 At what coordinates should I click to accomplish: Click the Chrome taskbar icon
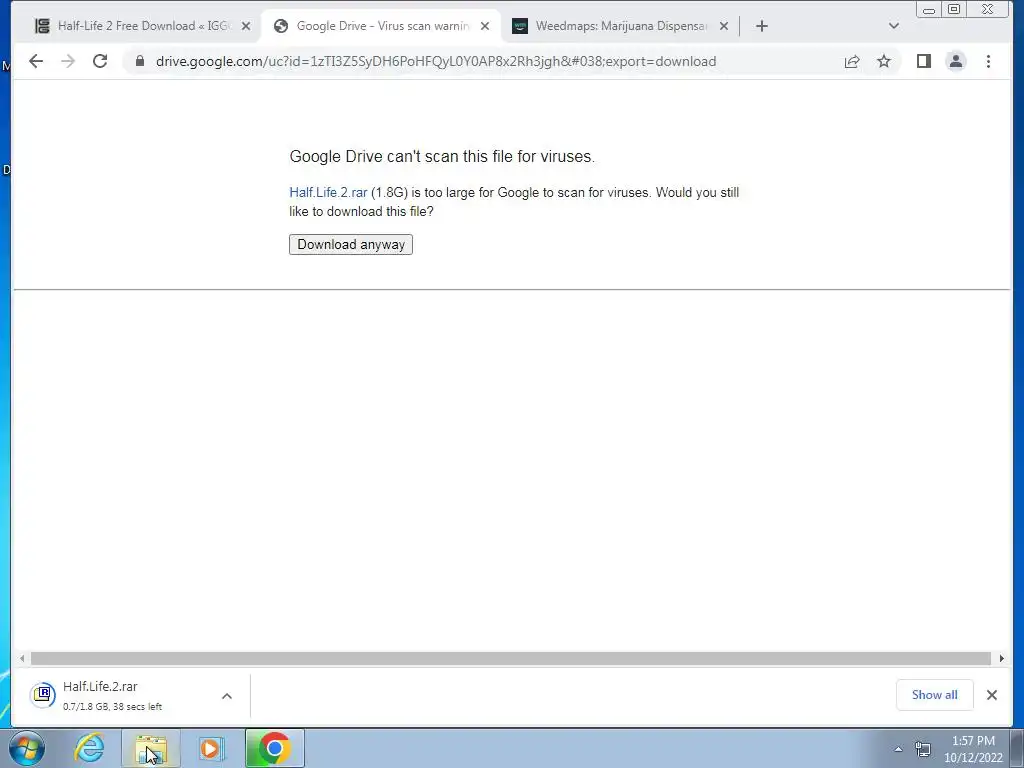[x=274, y=748]
